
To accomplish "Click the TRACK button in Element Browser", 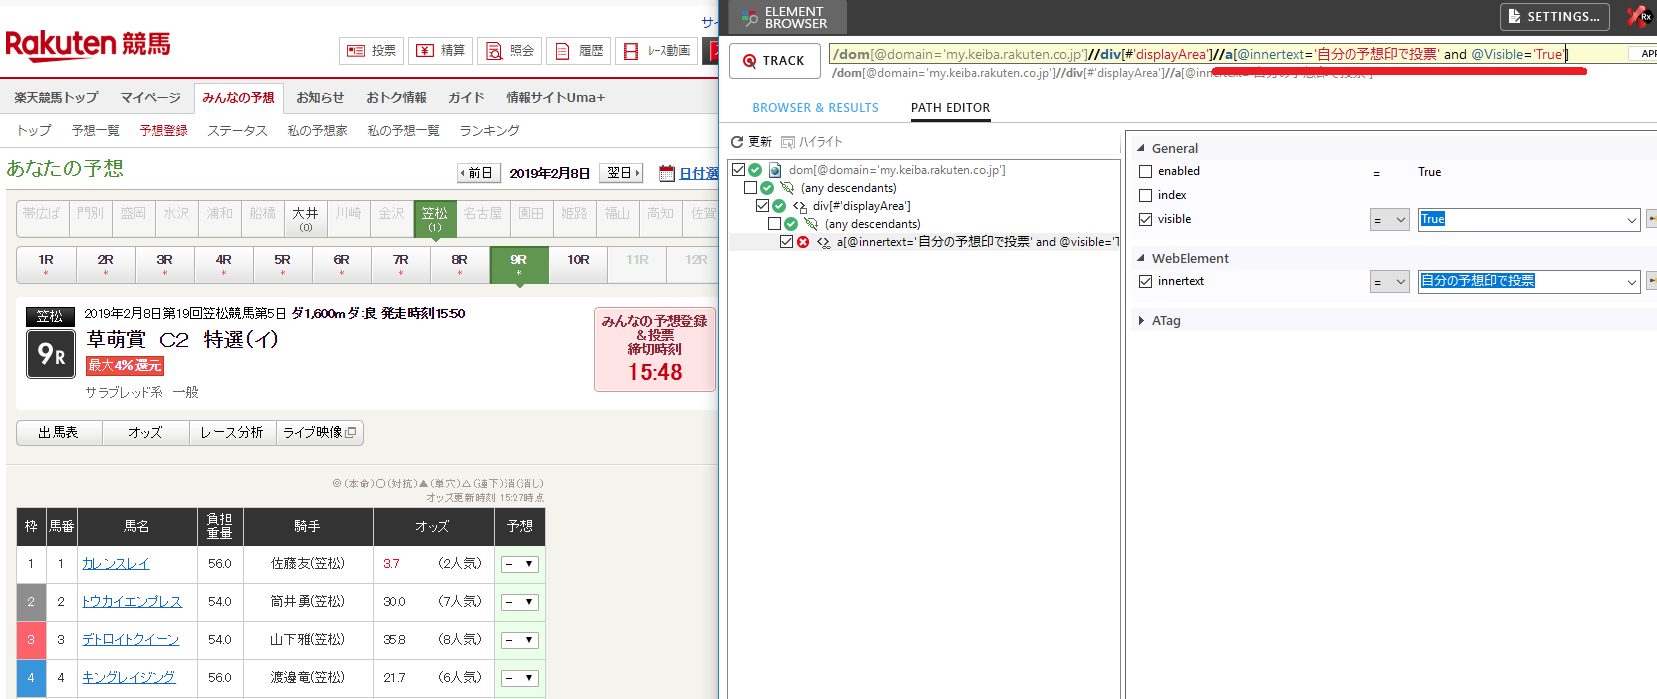I will coord(775,61).
